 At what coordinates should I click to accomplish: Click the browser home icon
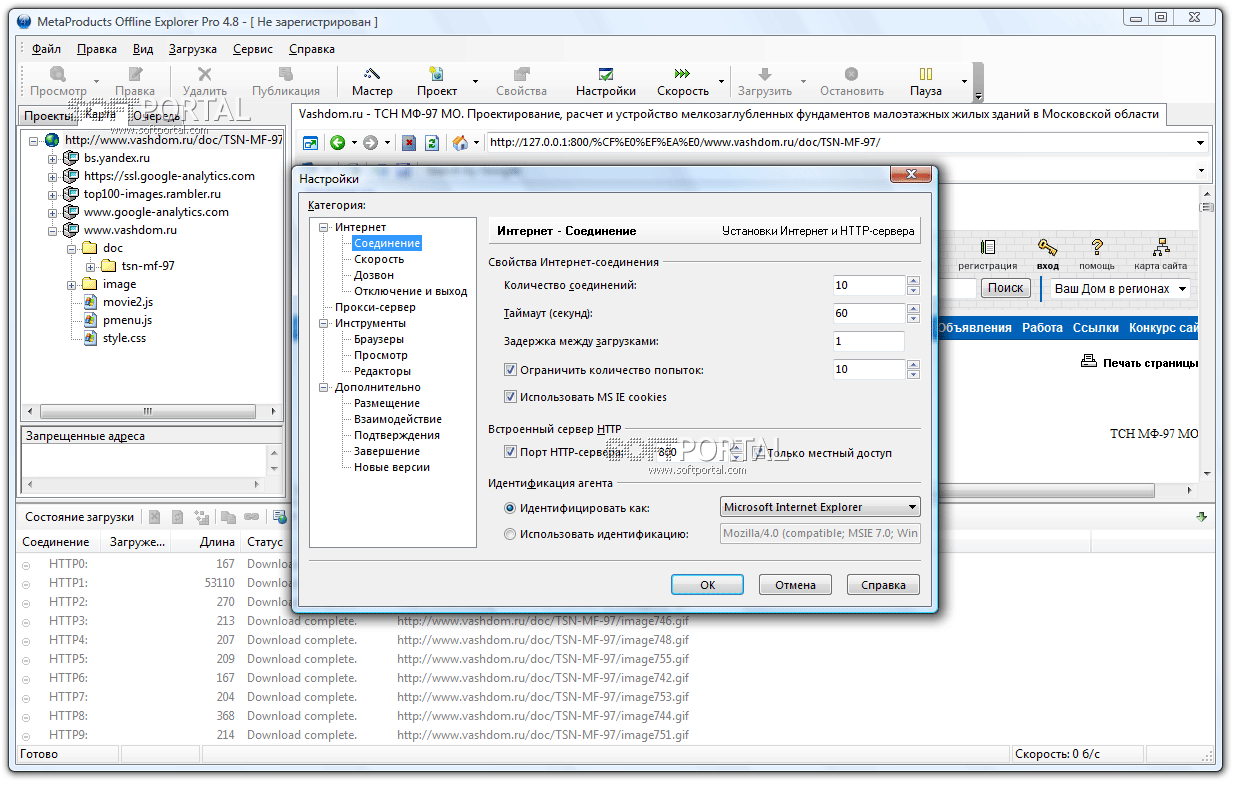click(x=460, y=143)
